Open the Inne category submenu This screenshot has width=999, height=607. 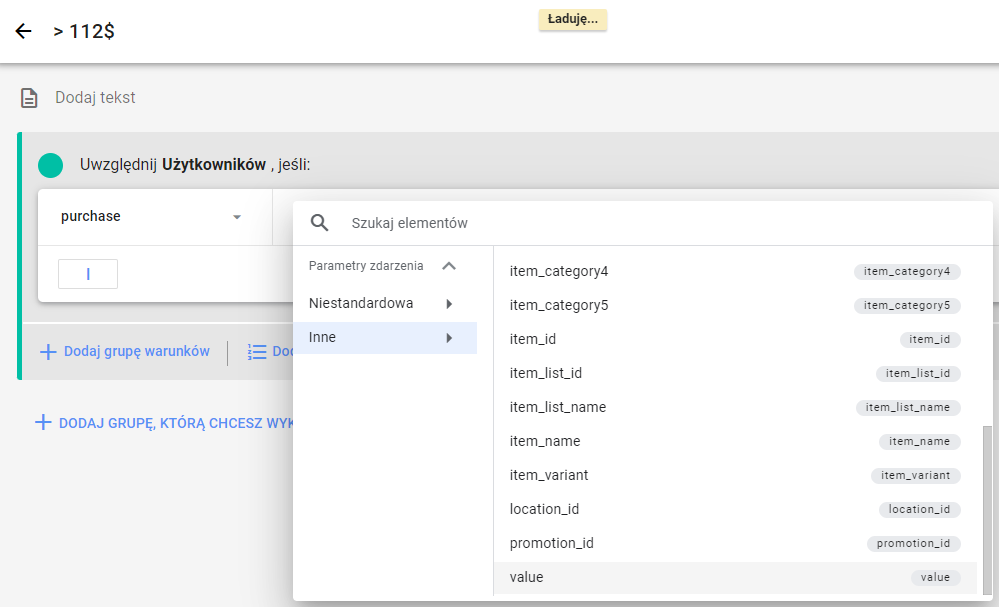pyautogui.click(x=385, y=338)
